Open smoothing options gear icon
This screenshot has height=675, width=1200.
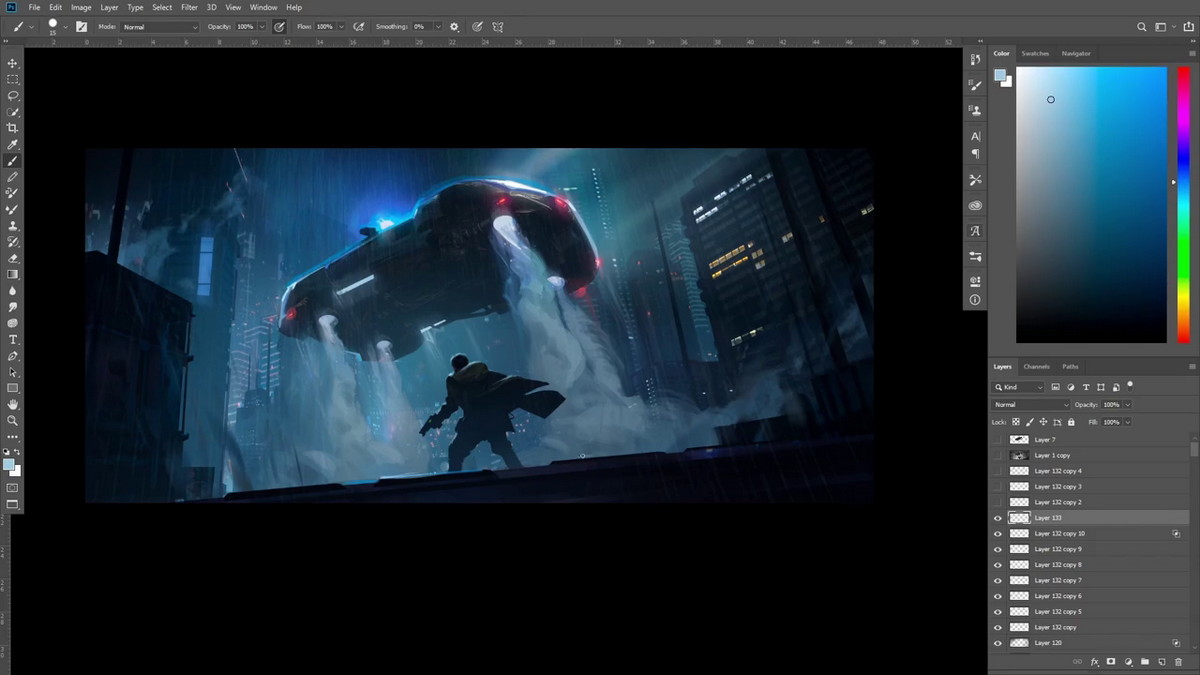pyautogui.click(x=455, y=27)
